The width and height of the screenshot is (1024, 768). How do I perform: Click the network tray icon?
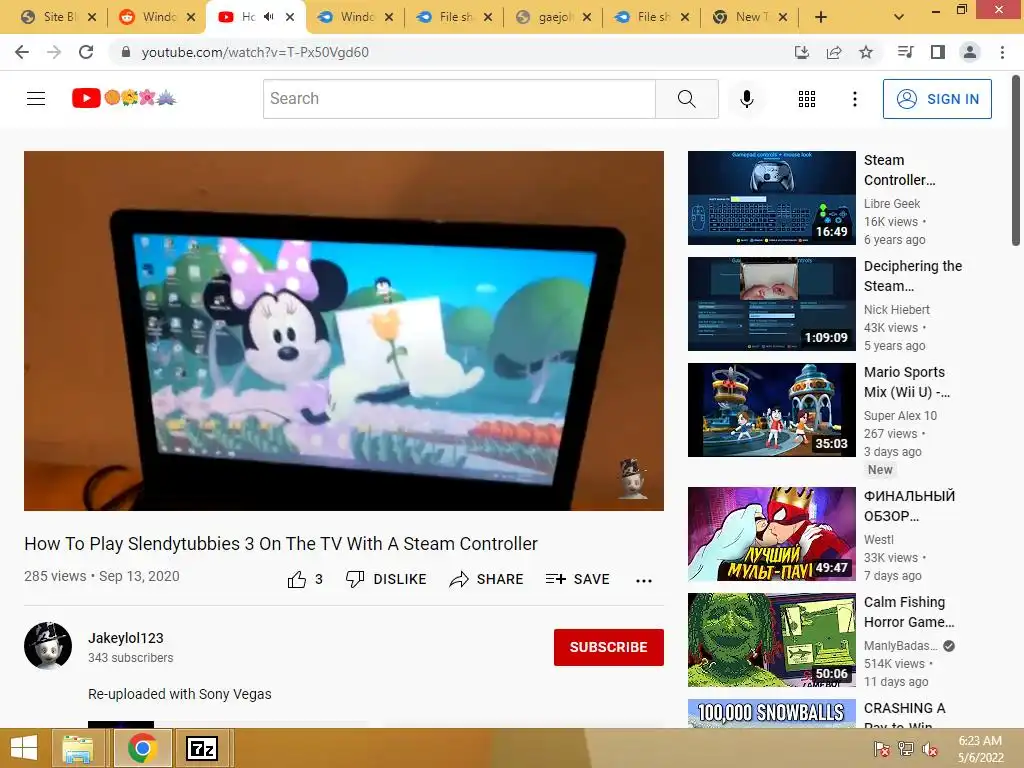click(x=906, y=749)
